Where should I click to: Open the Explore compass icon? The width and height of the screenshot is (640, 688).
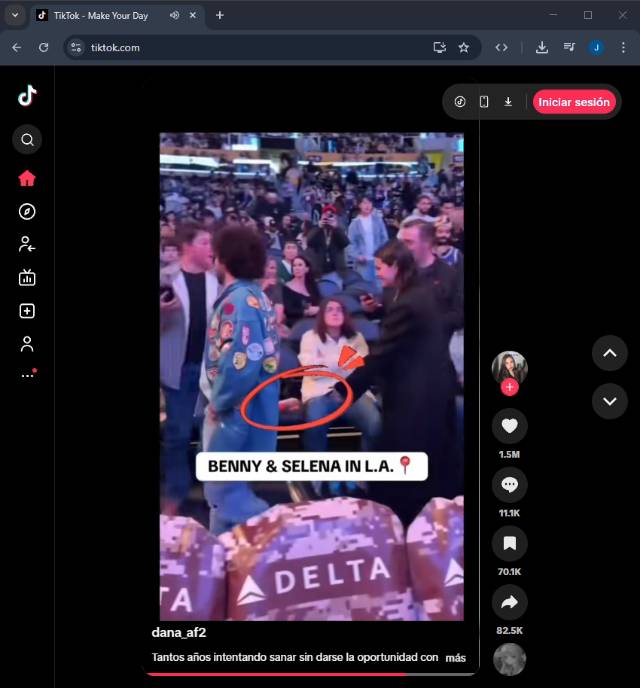click(x=27, y=211)
